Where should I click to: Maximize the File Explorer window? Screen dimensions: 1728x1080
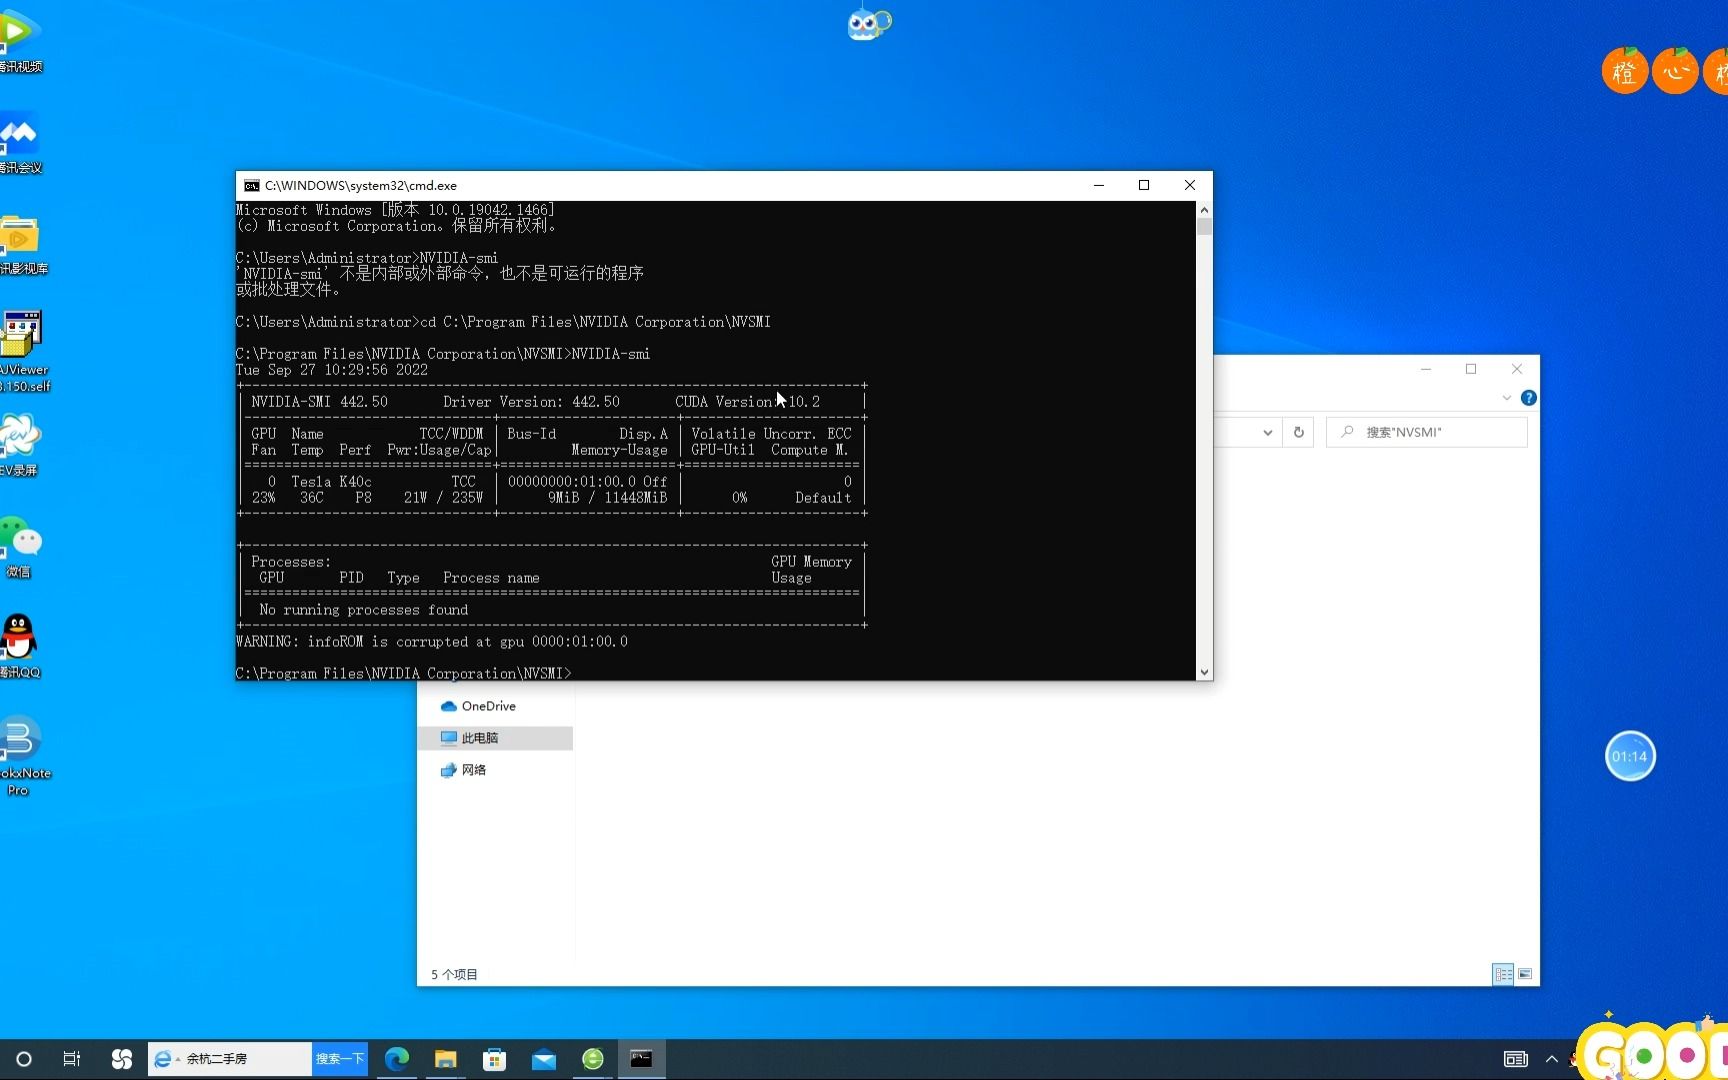(1471, 369)
